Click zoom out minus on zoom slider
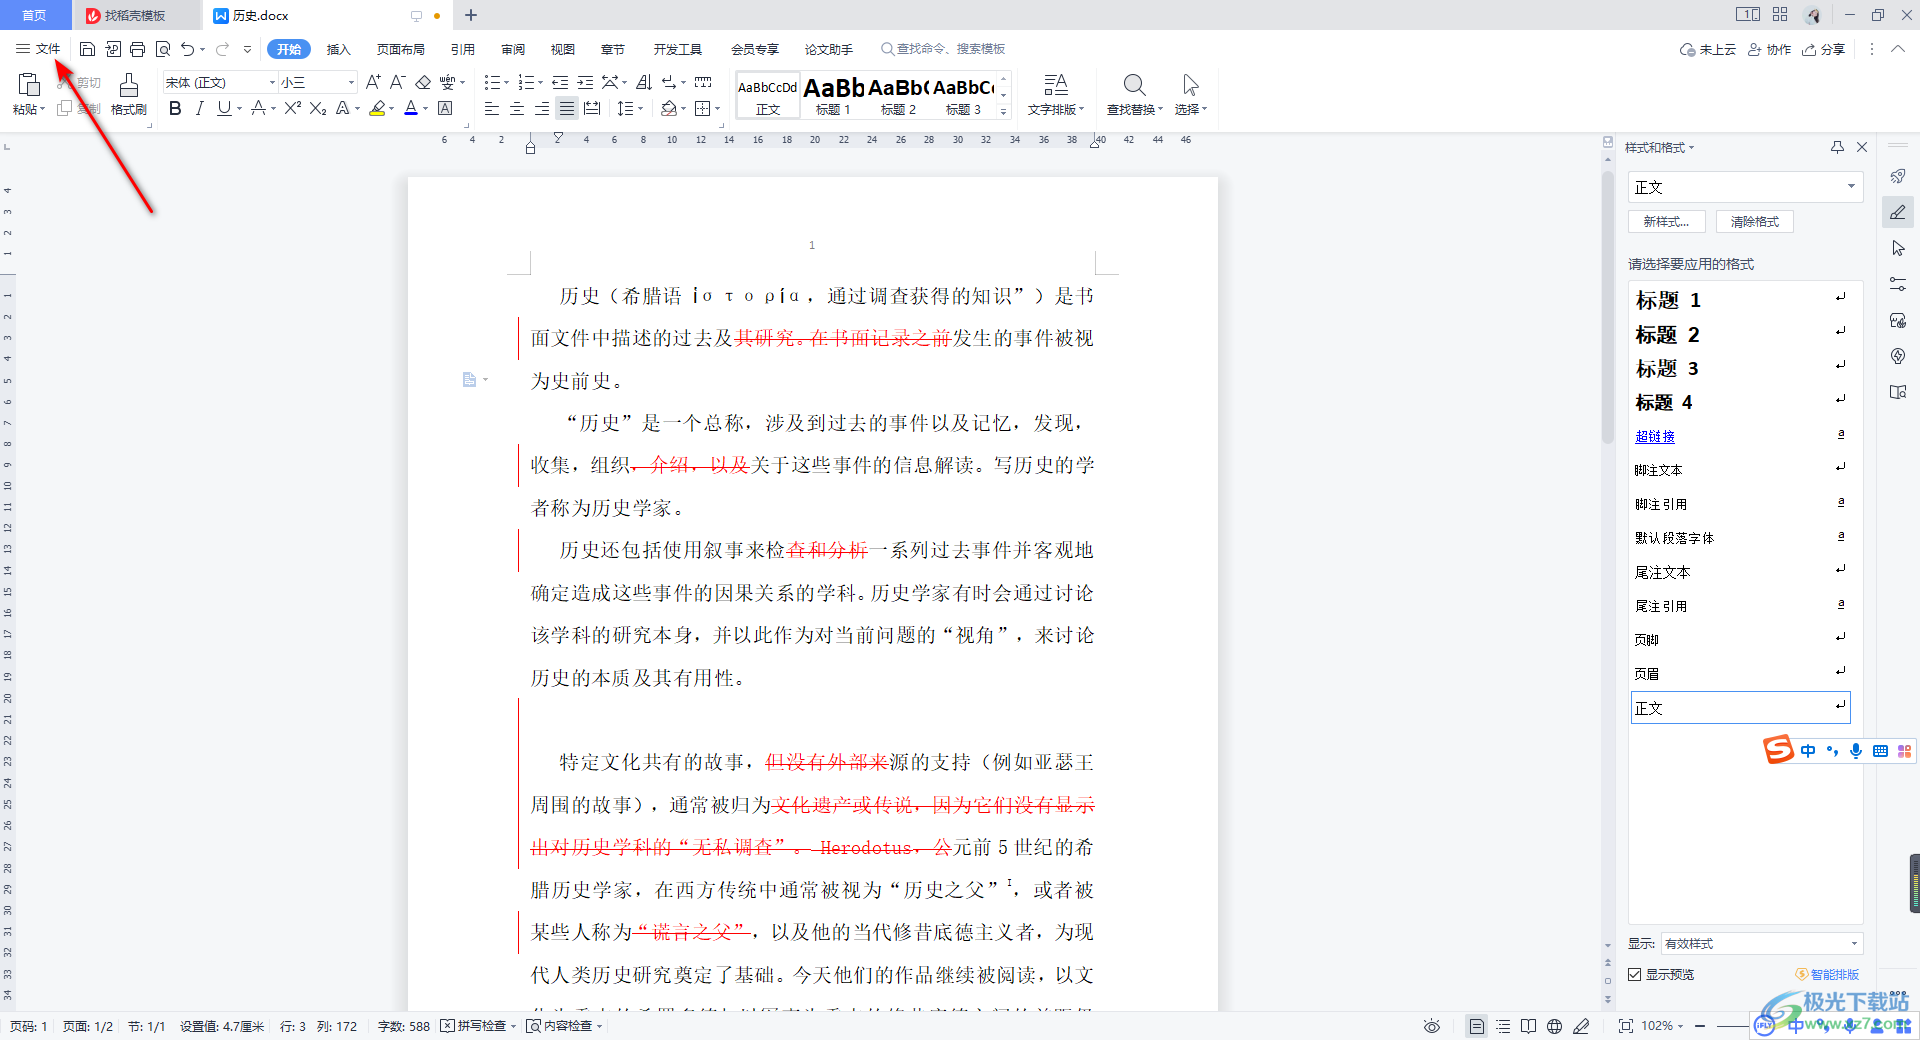Viewport: 1920px width, 1040px height. click(x=1699, y=1026)
